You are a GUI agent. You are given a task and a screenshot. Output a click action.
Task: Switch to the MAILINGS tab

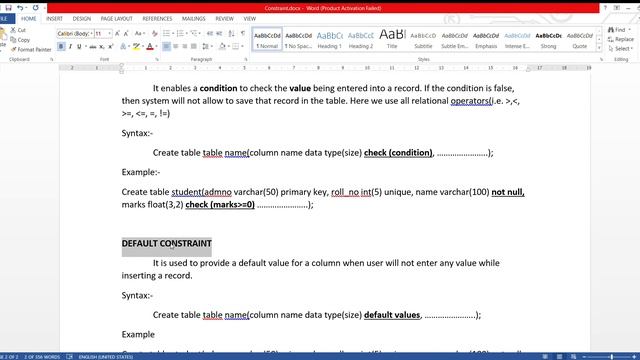tap(193, 19)
